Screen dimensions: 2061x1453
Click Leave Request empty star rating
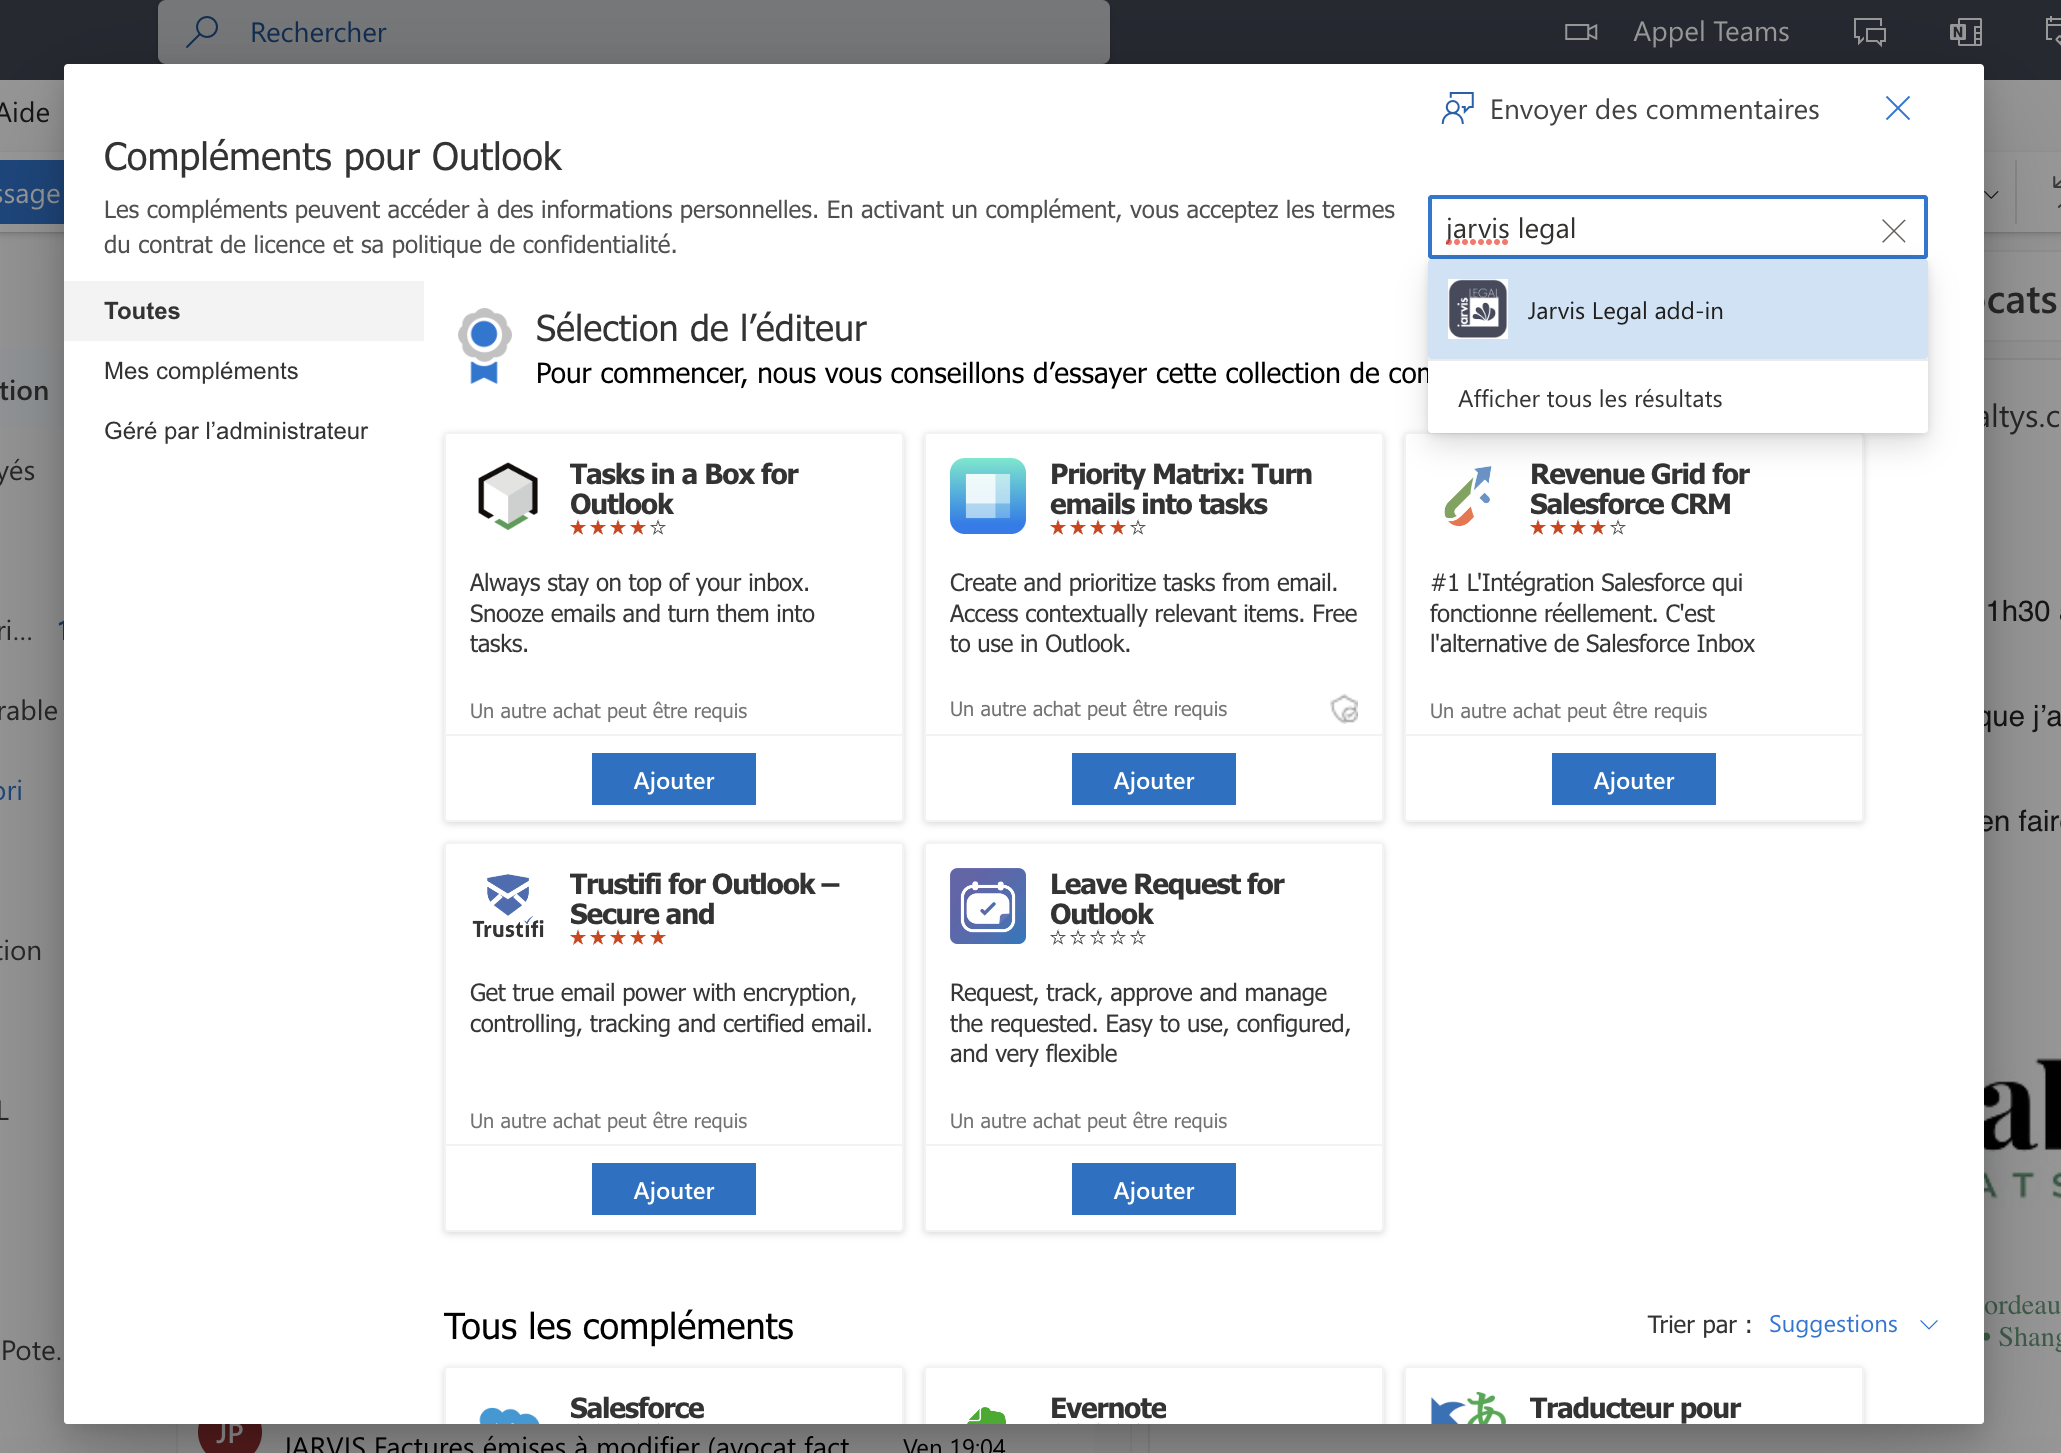[x=1098, y=938]
